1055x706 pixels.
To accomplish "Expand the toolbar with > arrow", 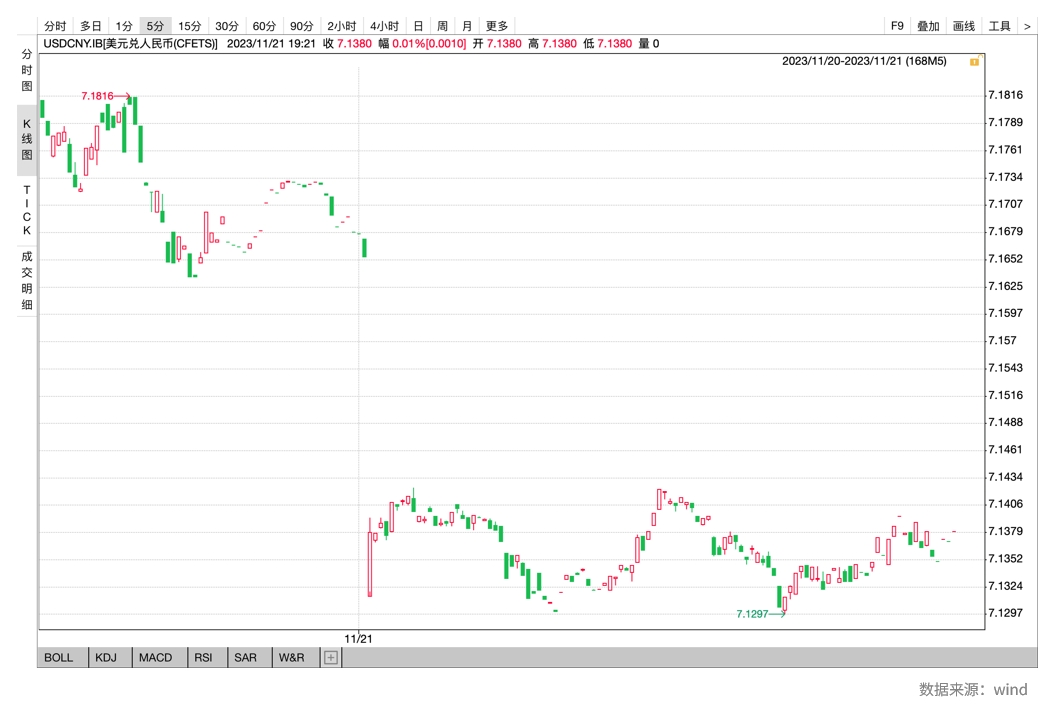I will pyautogui.click(x=1027, y=26).
